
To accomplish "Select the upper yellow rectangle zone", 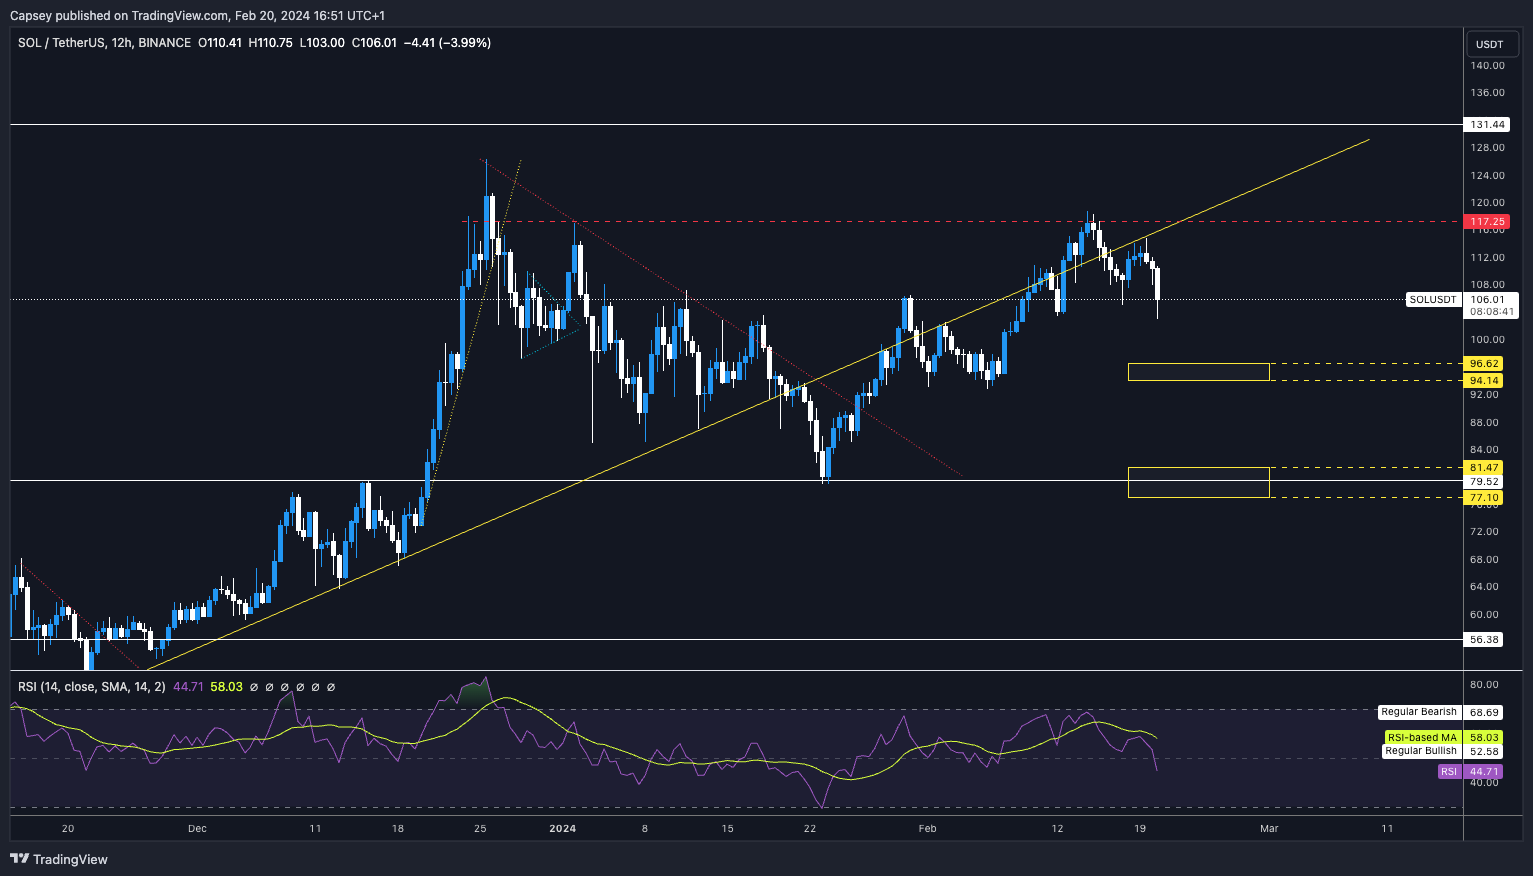I will 1198,372.
